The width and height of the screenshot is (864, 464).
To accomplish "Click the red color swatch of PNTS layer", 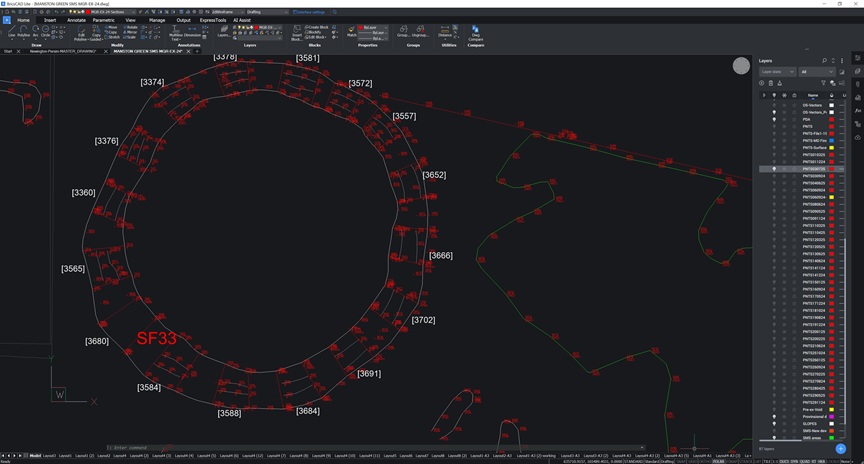I will (x=831, y=126).
